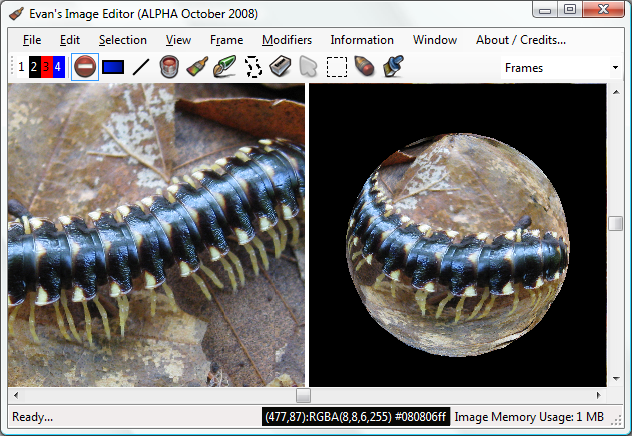Pick the blue filled rectangle tool

113,67
